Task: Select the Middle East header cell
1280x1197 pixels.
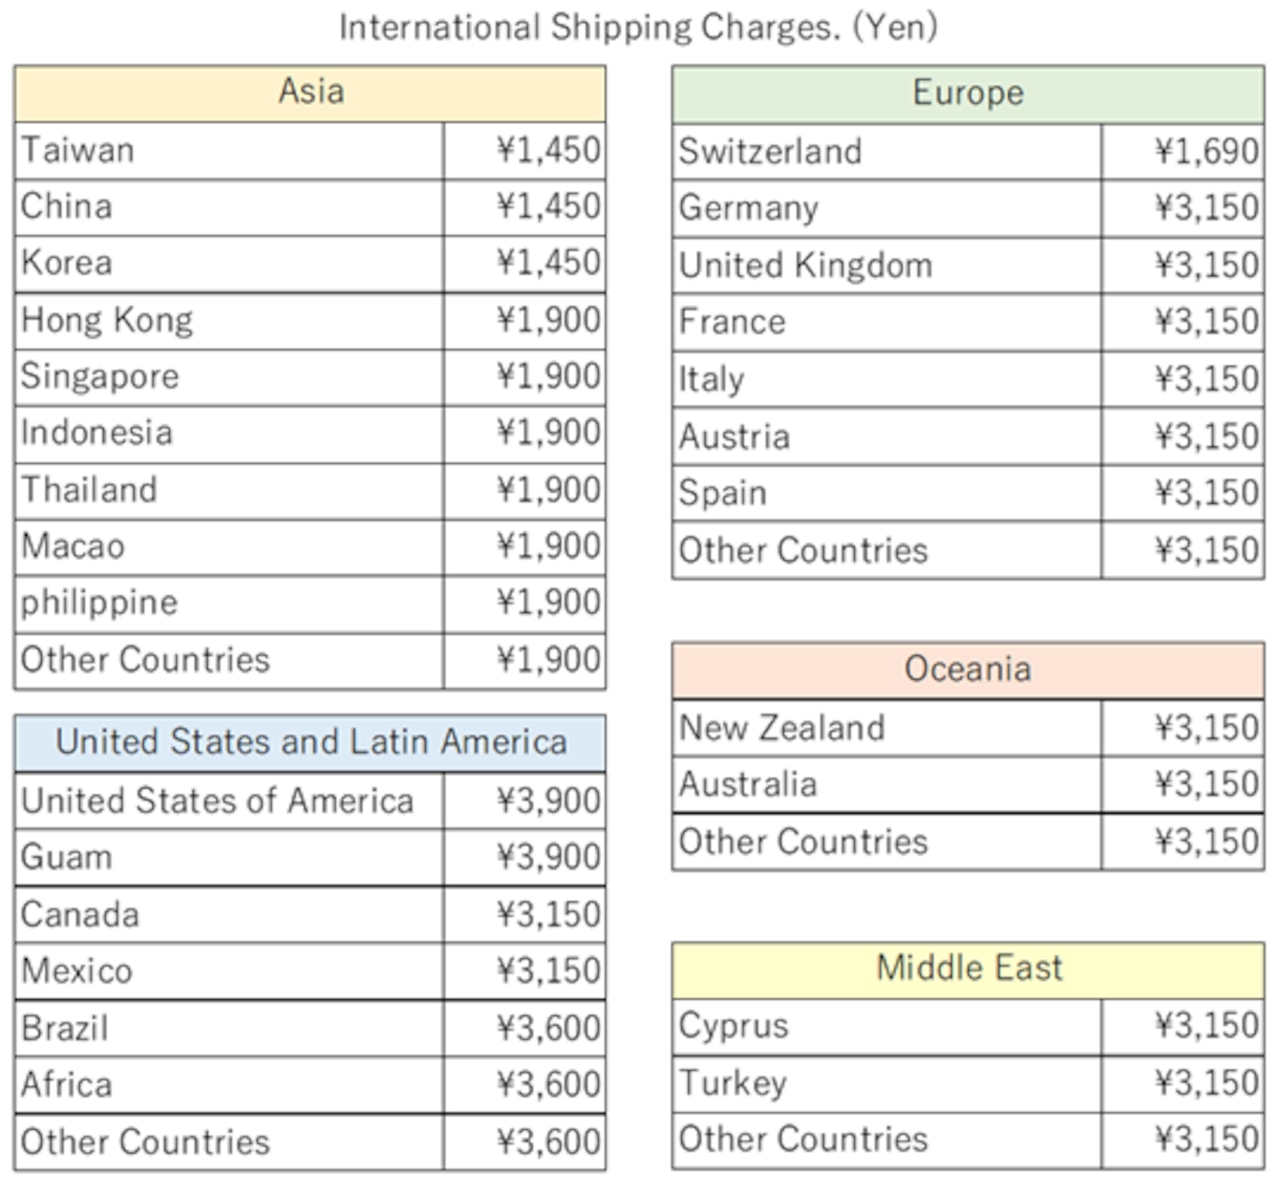Action: tap(967, 969)
